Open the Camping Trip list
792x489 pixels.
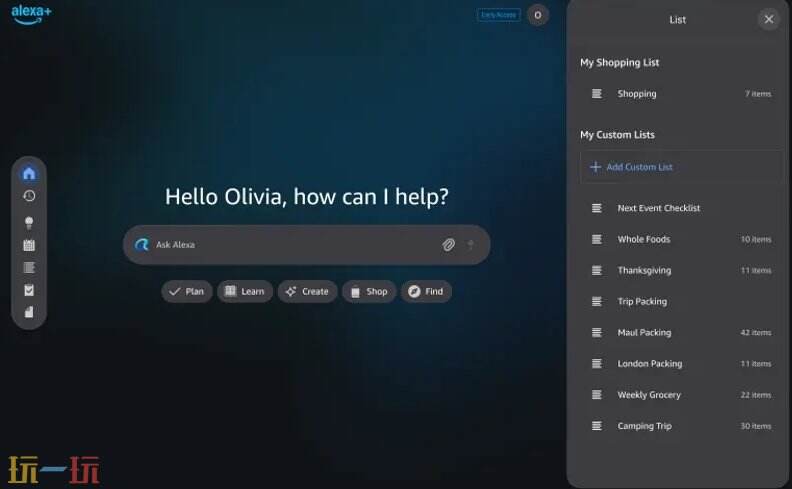point(681,426)
